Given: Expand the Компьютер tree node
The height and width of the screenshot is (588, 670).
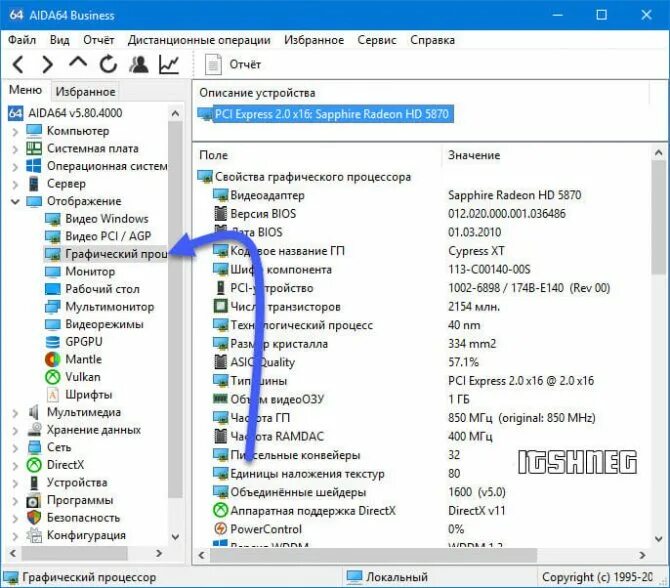Looking at the screenshot, I should tap(15, 131).
